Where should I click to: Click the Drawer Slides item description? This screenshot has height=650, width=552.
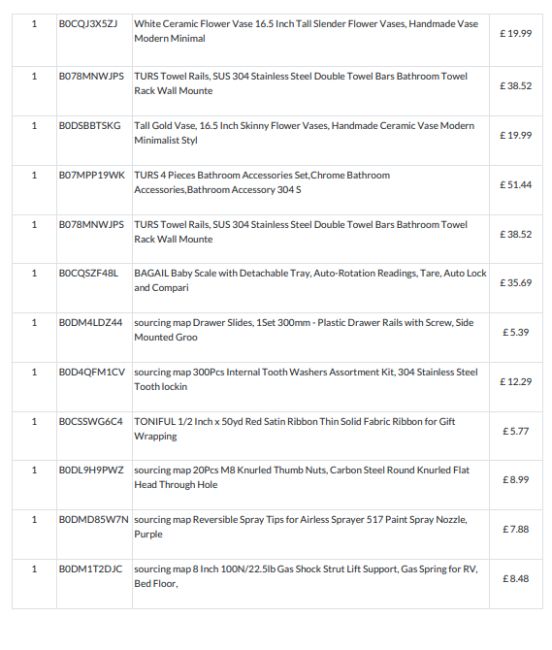coord(304,330)
